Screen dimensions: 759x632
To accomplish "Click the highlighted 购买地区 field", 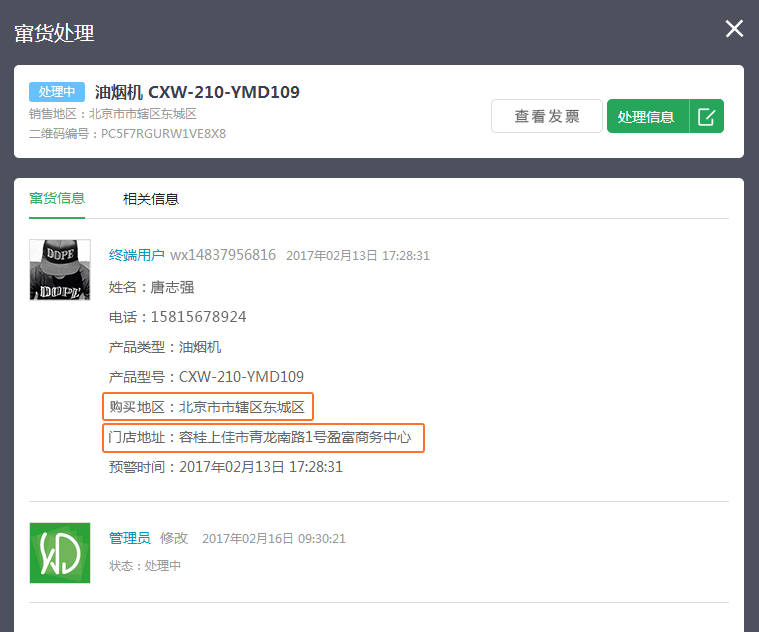I will (x=208, y=406).
